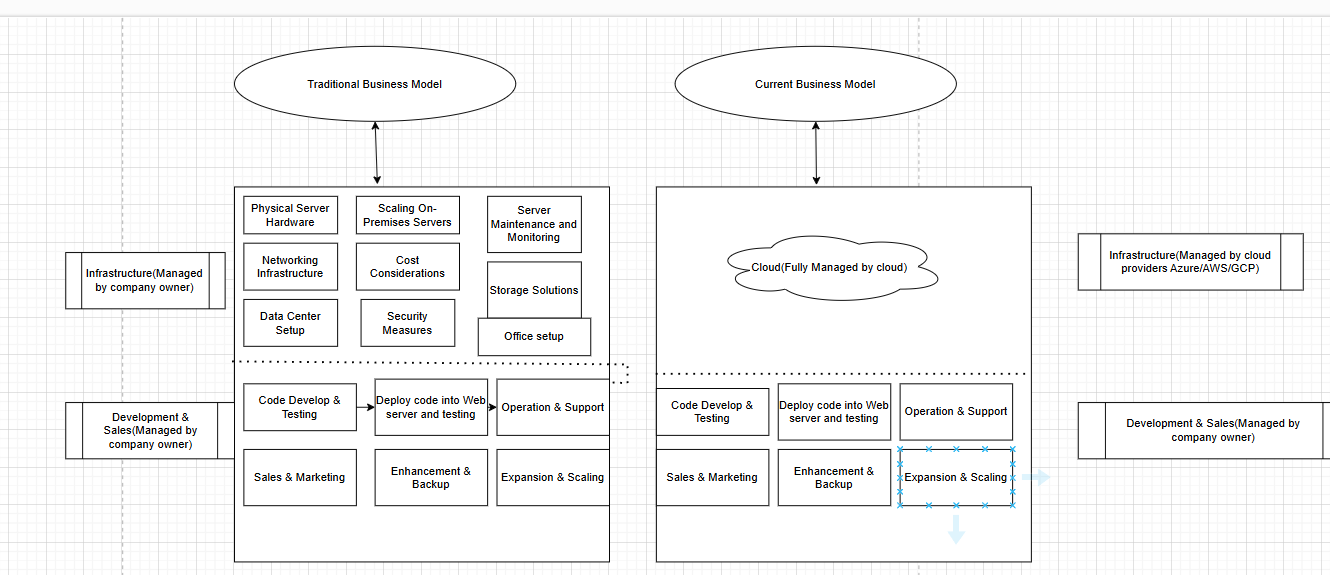This screenshot has width=1330, height=575.
Task: Select Development & Sales box beside Current model
Action: (x=1204, y=431)
